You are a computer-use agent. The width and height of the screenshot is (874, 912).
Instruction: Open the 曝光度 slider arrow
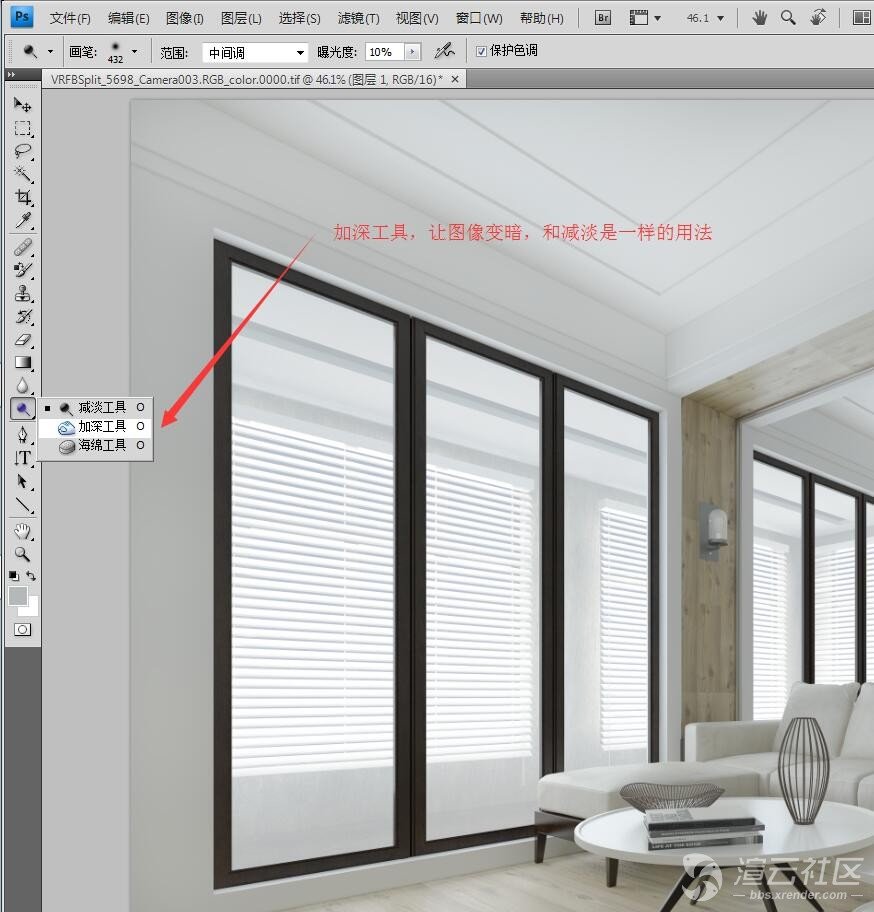pyautogui.click(x=412, y=52)
